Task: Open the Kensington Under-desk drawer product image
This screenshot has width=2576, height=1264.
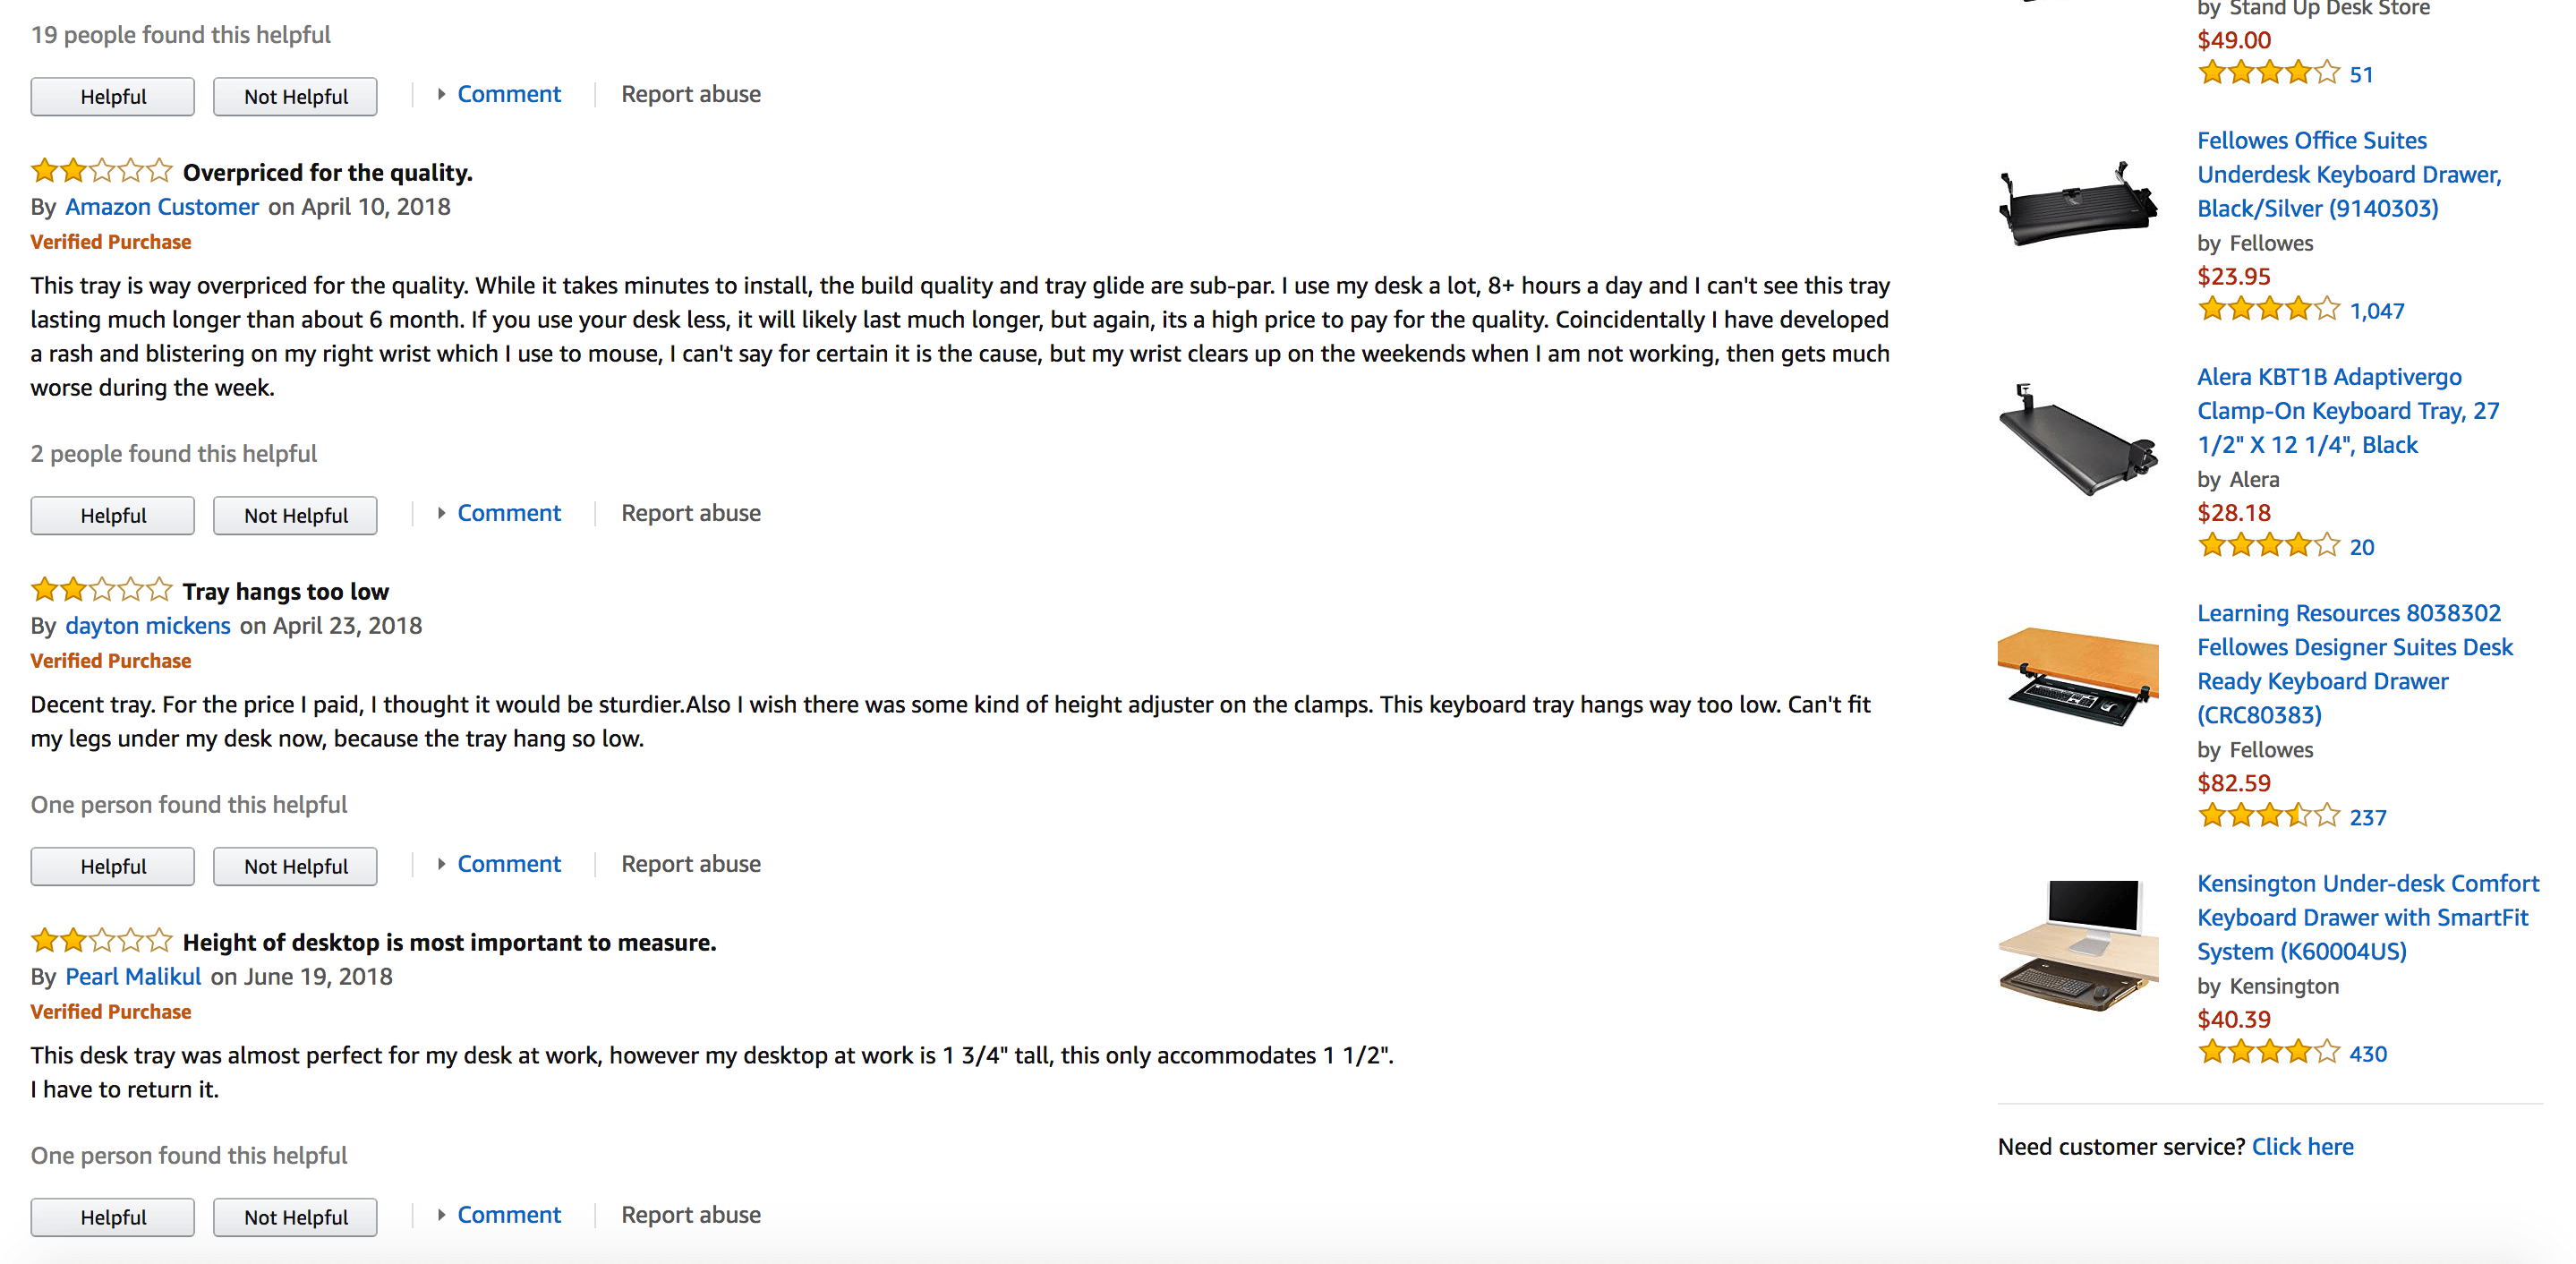Action: point(2078,946)
